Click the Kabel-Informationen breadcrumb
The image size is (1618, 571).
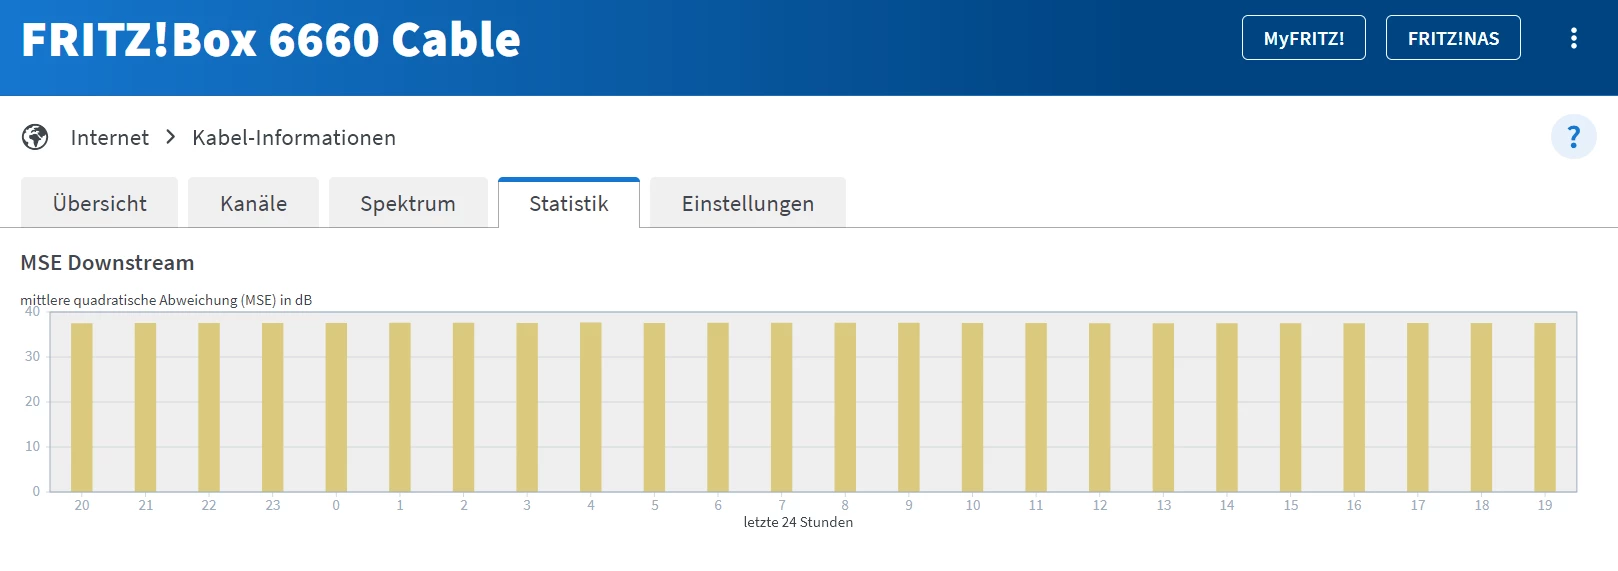(294, 137)
